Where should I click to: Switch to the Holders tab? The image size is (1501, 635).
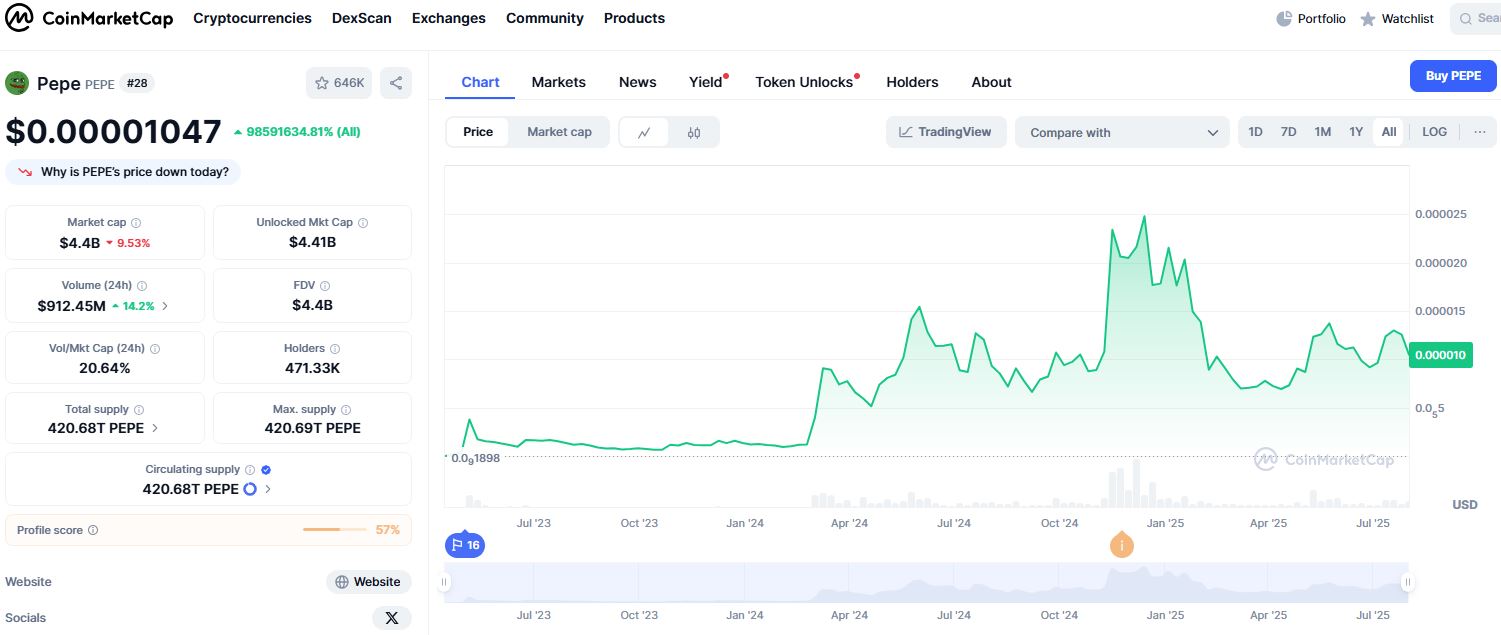[x=912, y=82]
